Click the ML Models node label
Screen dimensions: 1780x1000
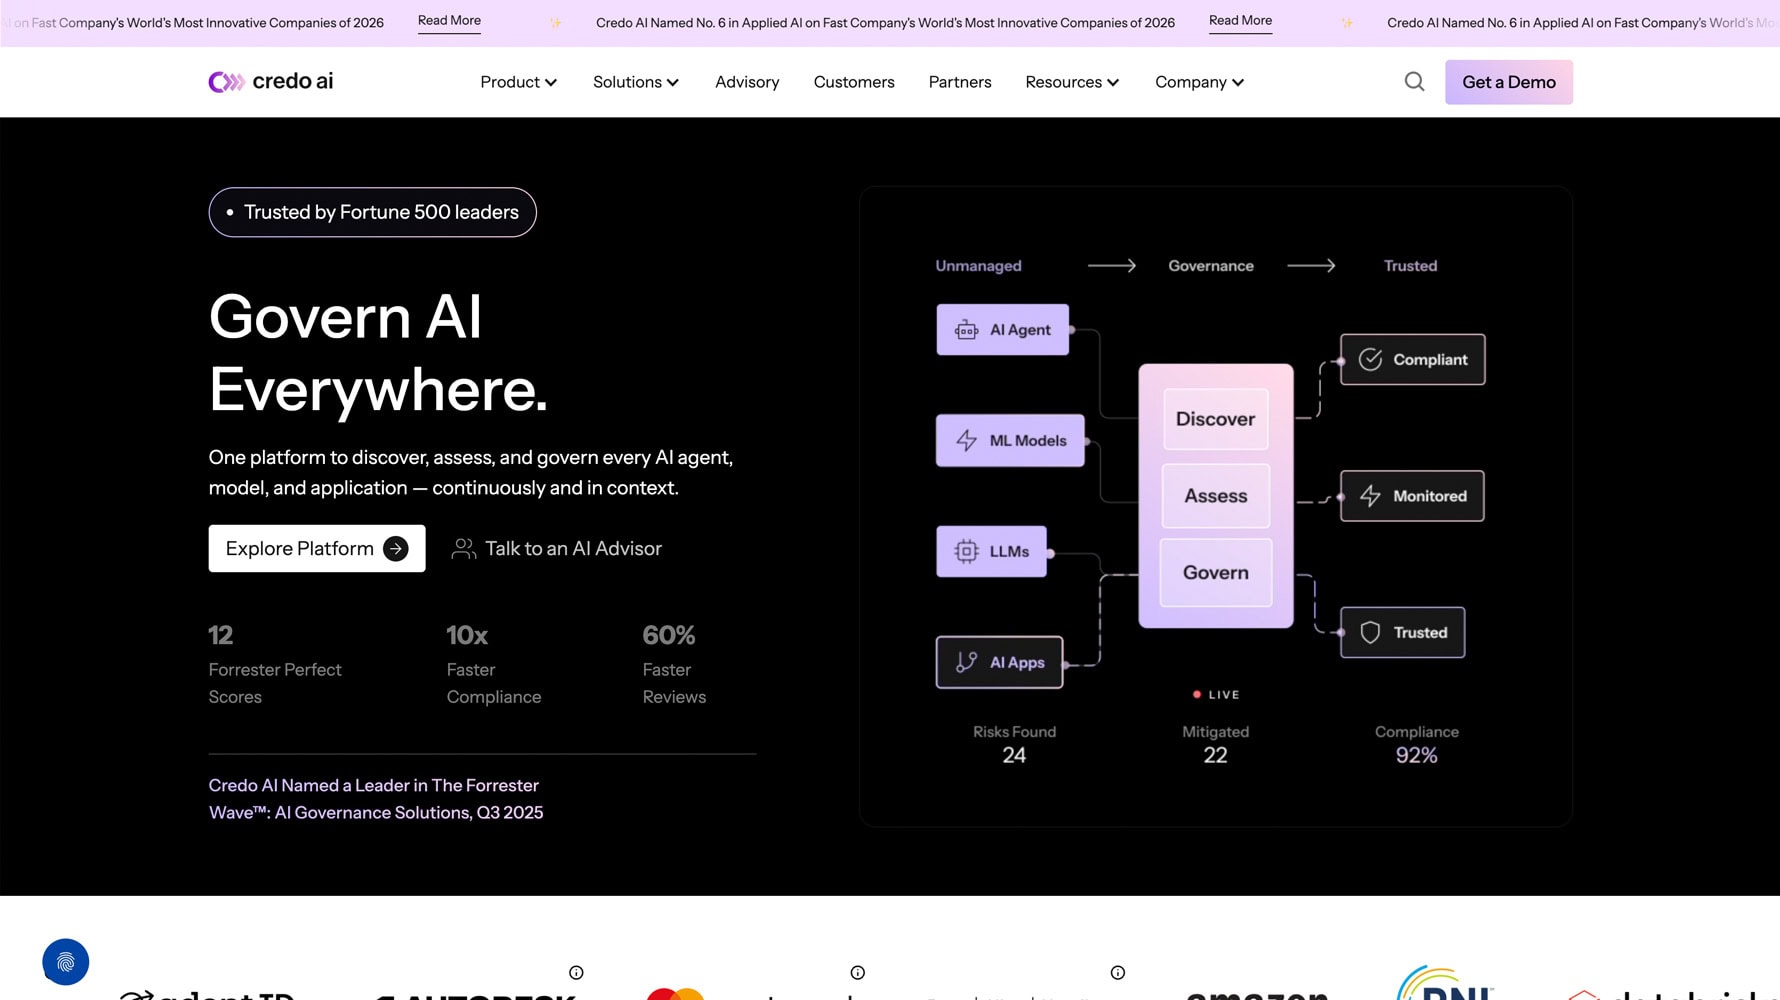tap(1028, 441)
